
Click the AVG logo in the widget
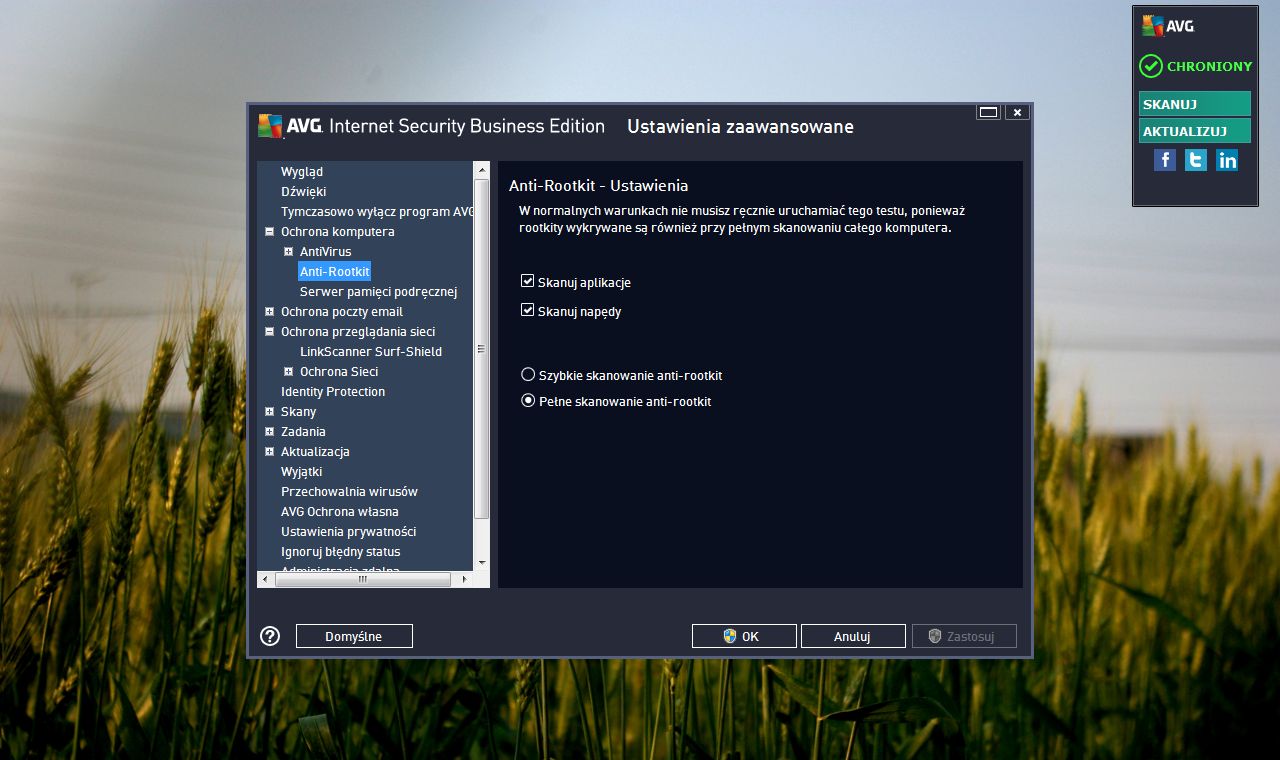click(x=1169, y=26)
